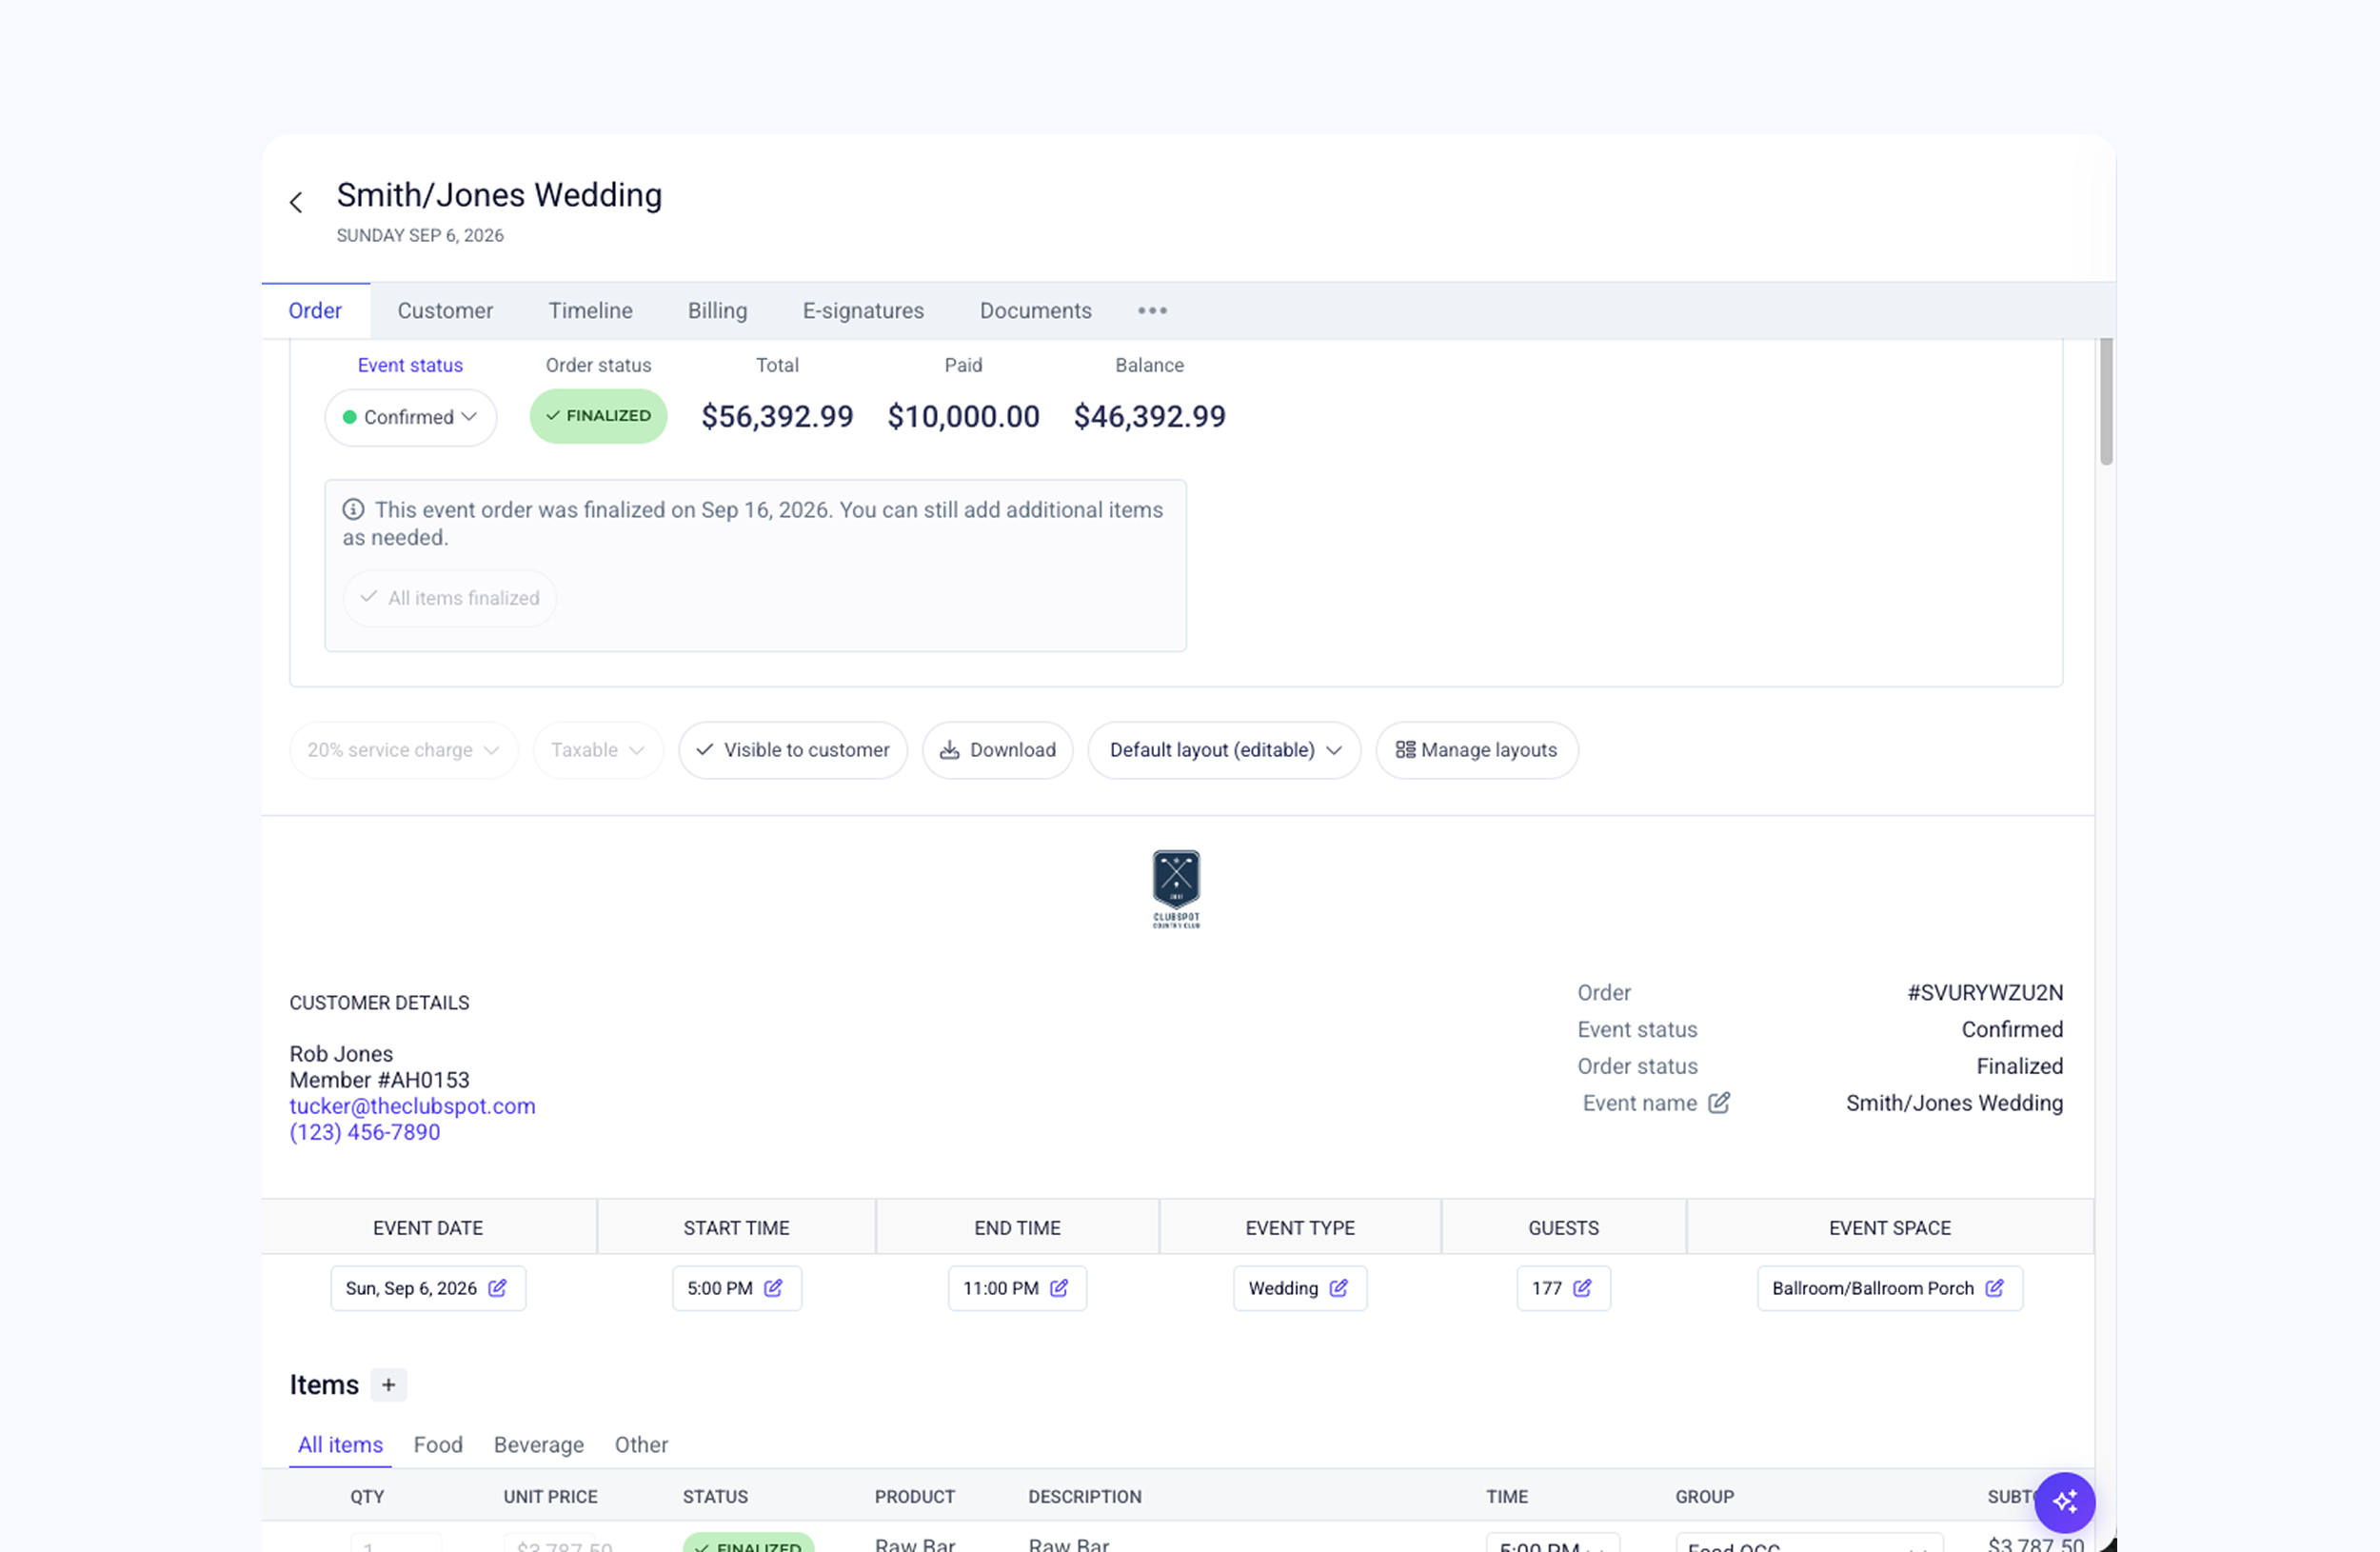Download the event order

pyautogui.click(x=998, y=750)
